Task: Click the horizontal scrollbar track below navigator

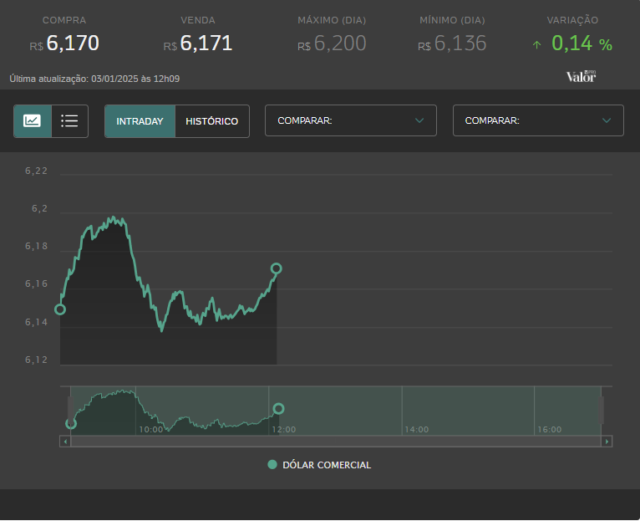Action: (x=336, y=441)
